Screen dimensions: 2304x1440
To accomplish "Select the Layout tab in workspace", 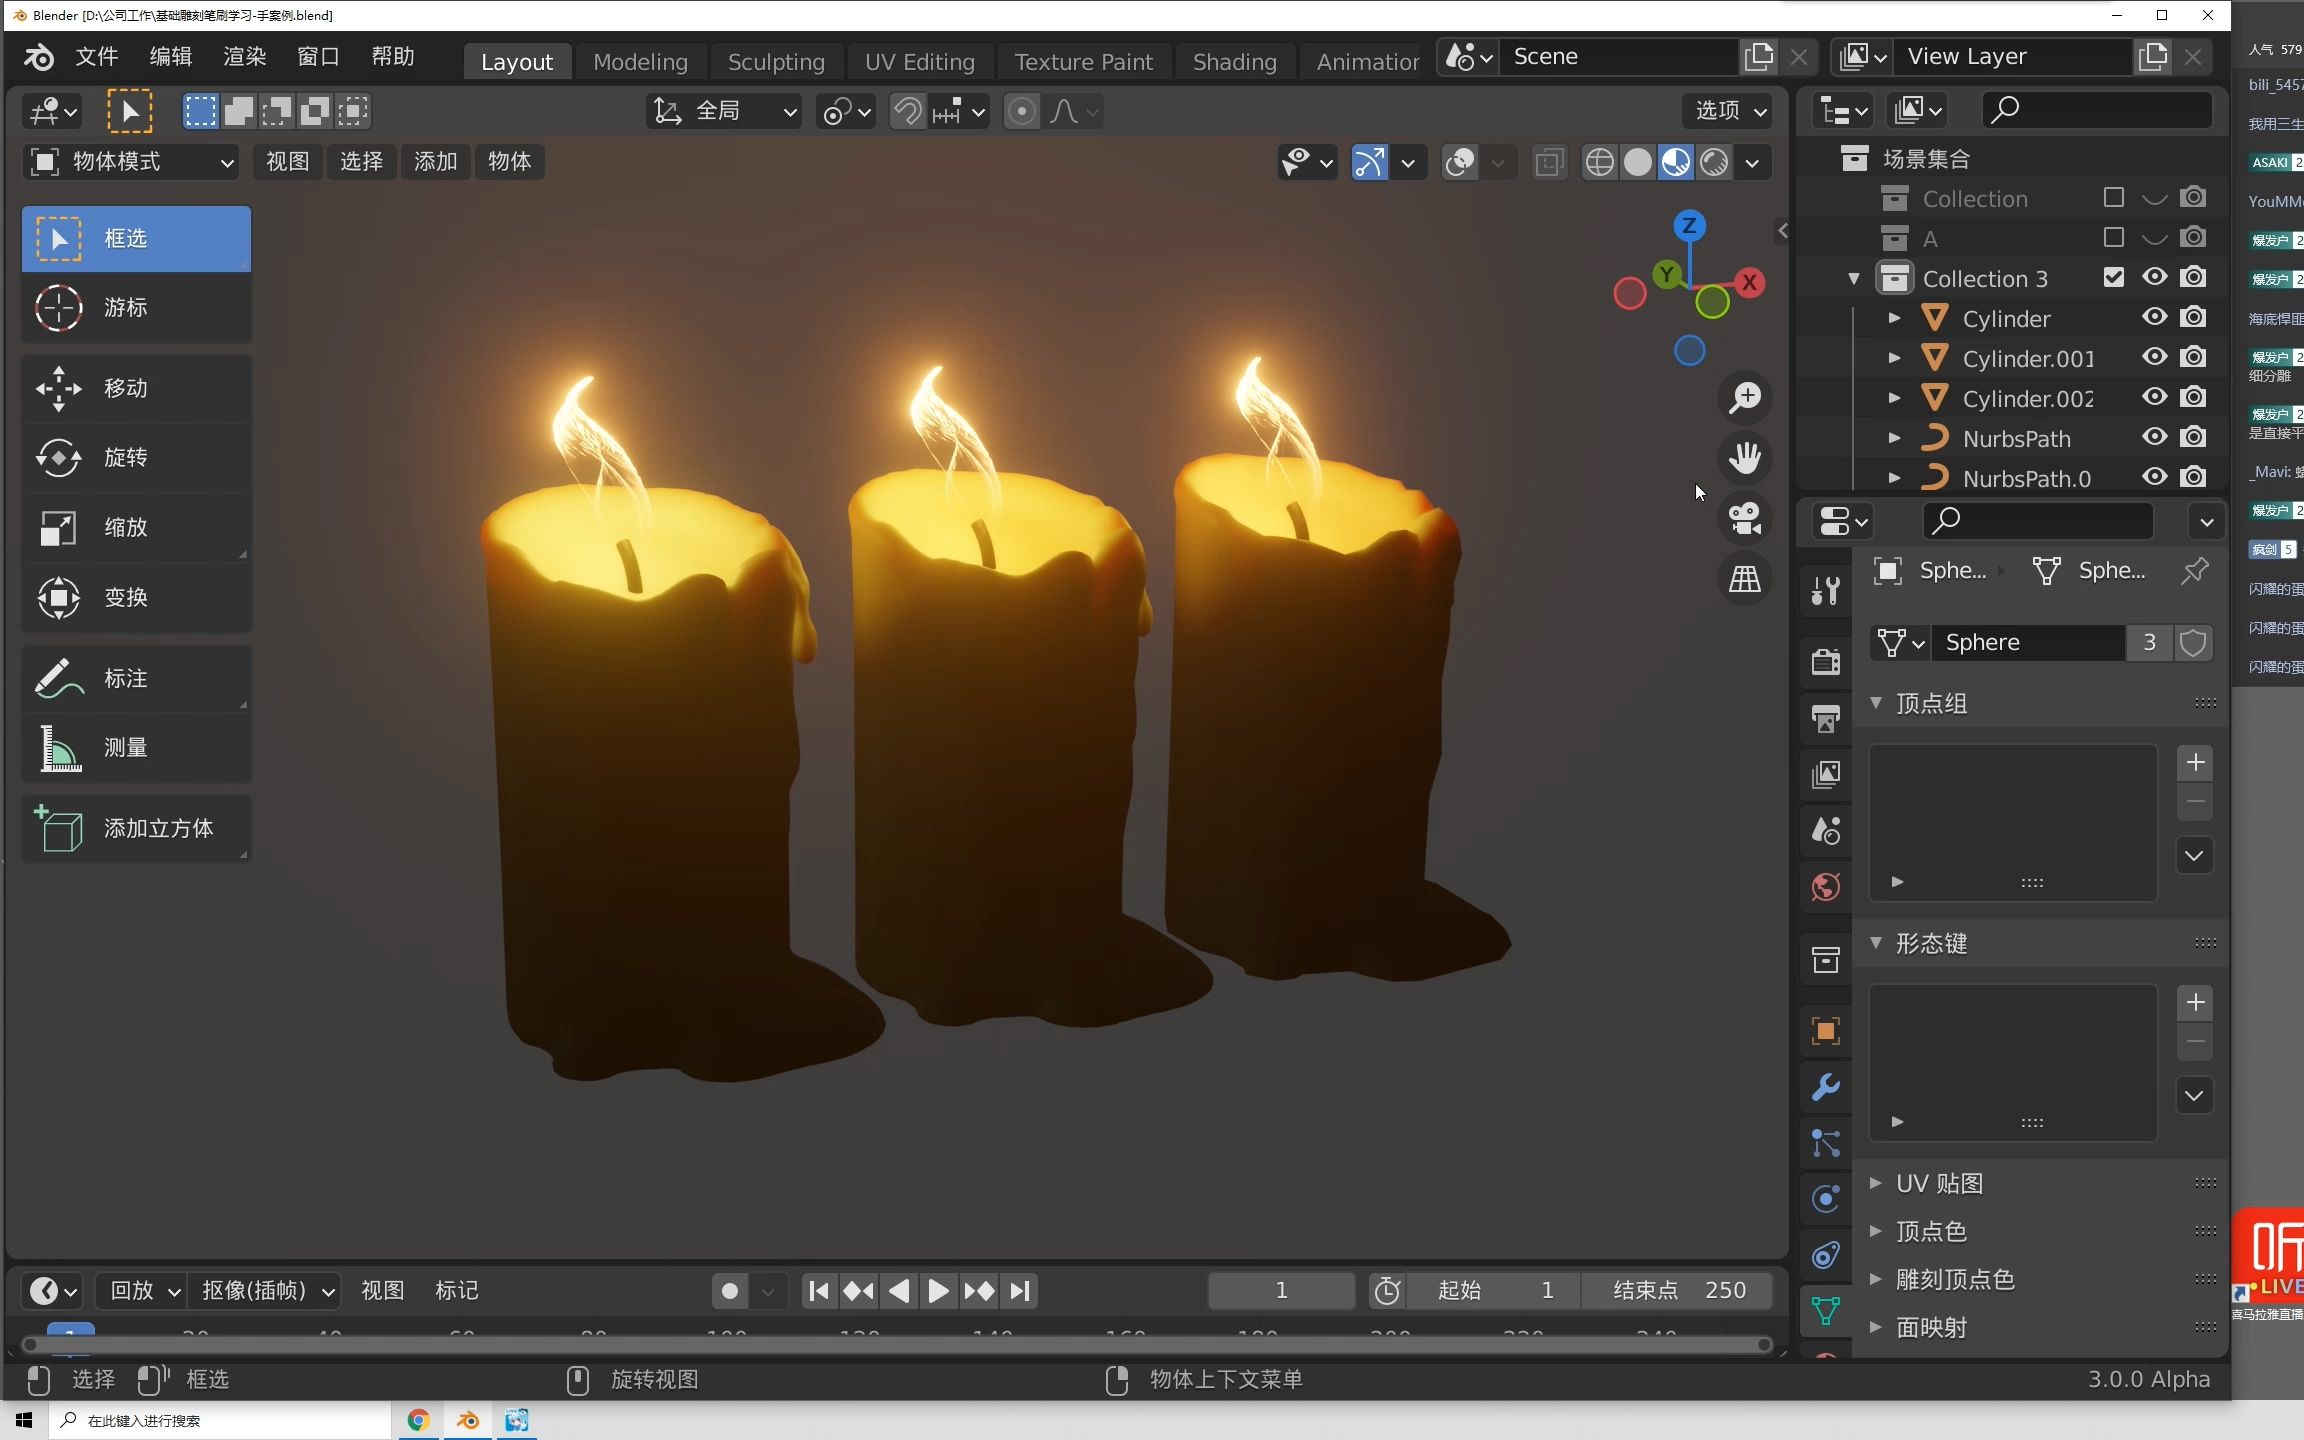I will click(516, 60).
